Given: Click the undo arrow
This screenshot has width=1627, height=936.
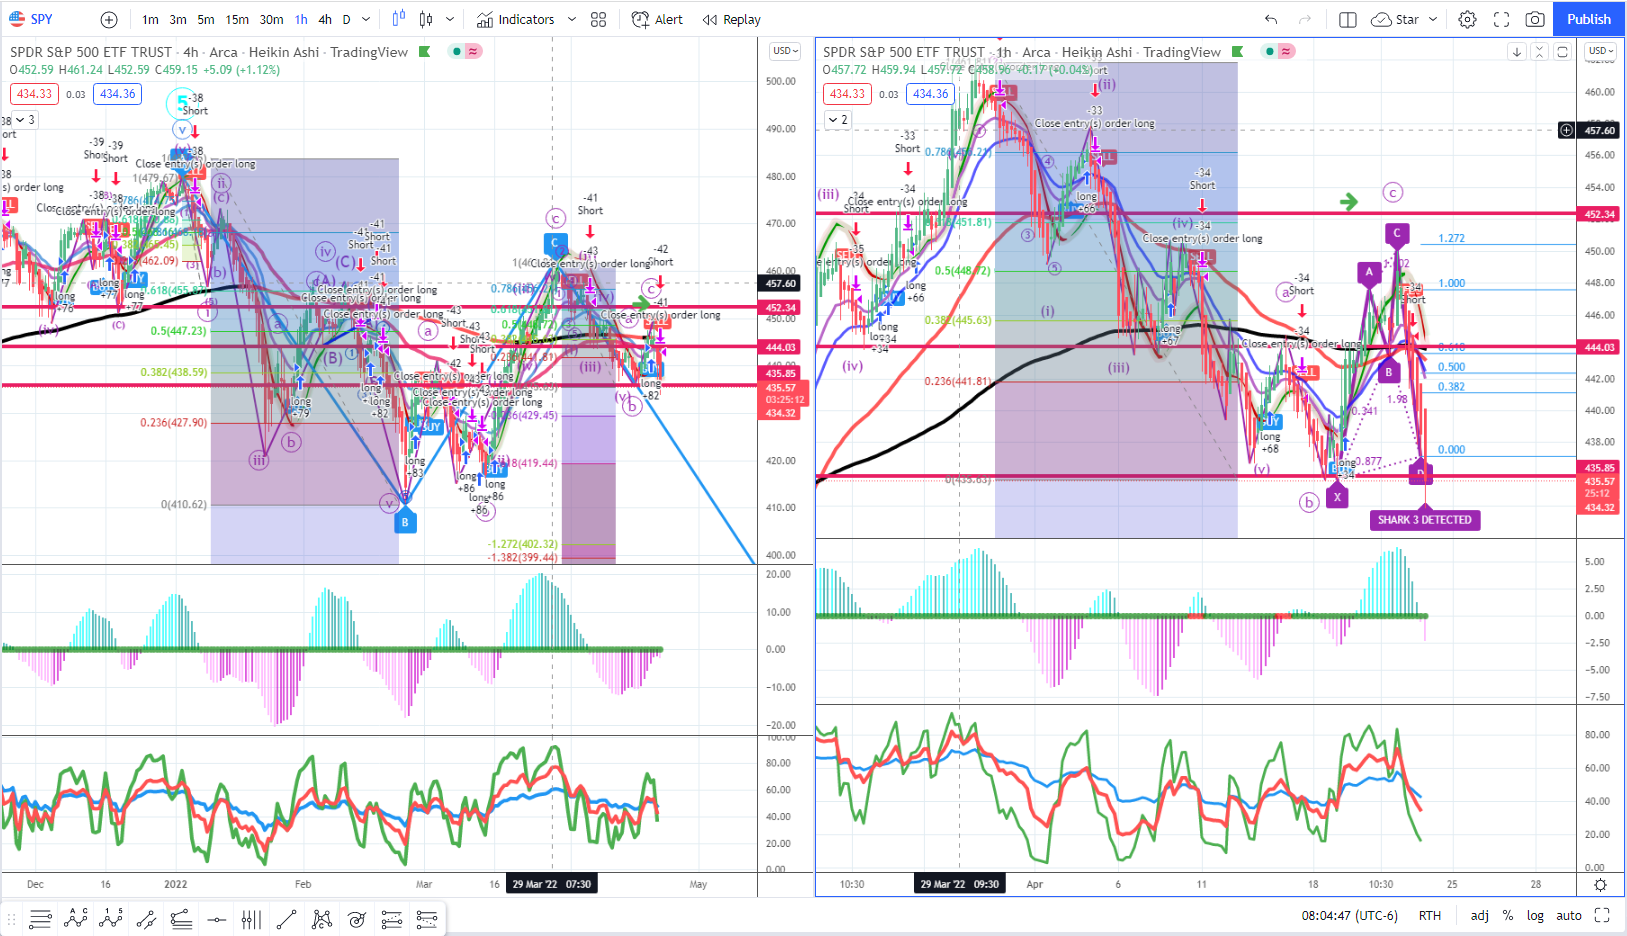Looking at the screenshot, I should point(1271,19).
